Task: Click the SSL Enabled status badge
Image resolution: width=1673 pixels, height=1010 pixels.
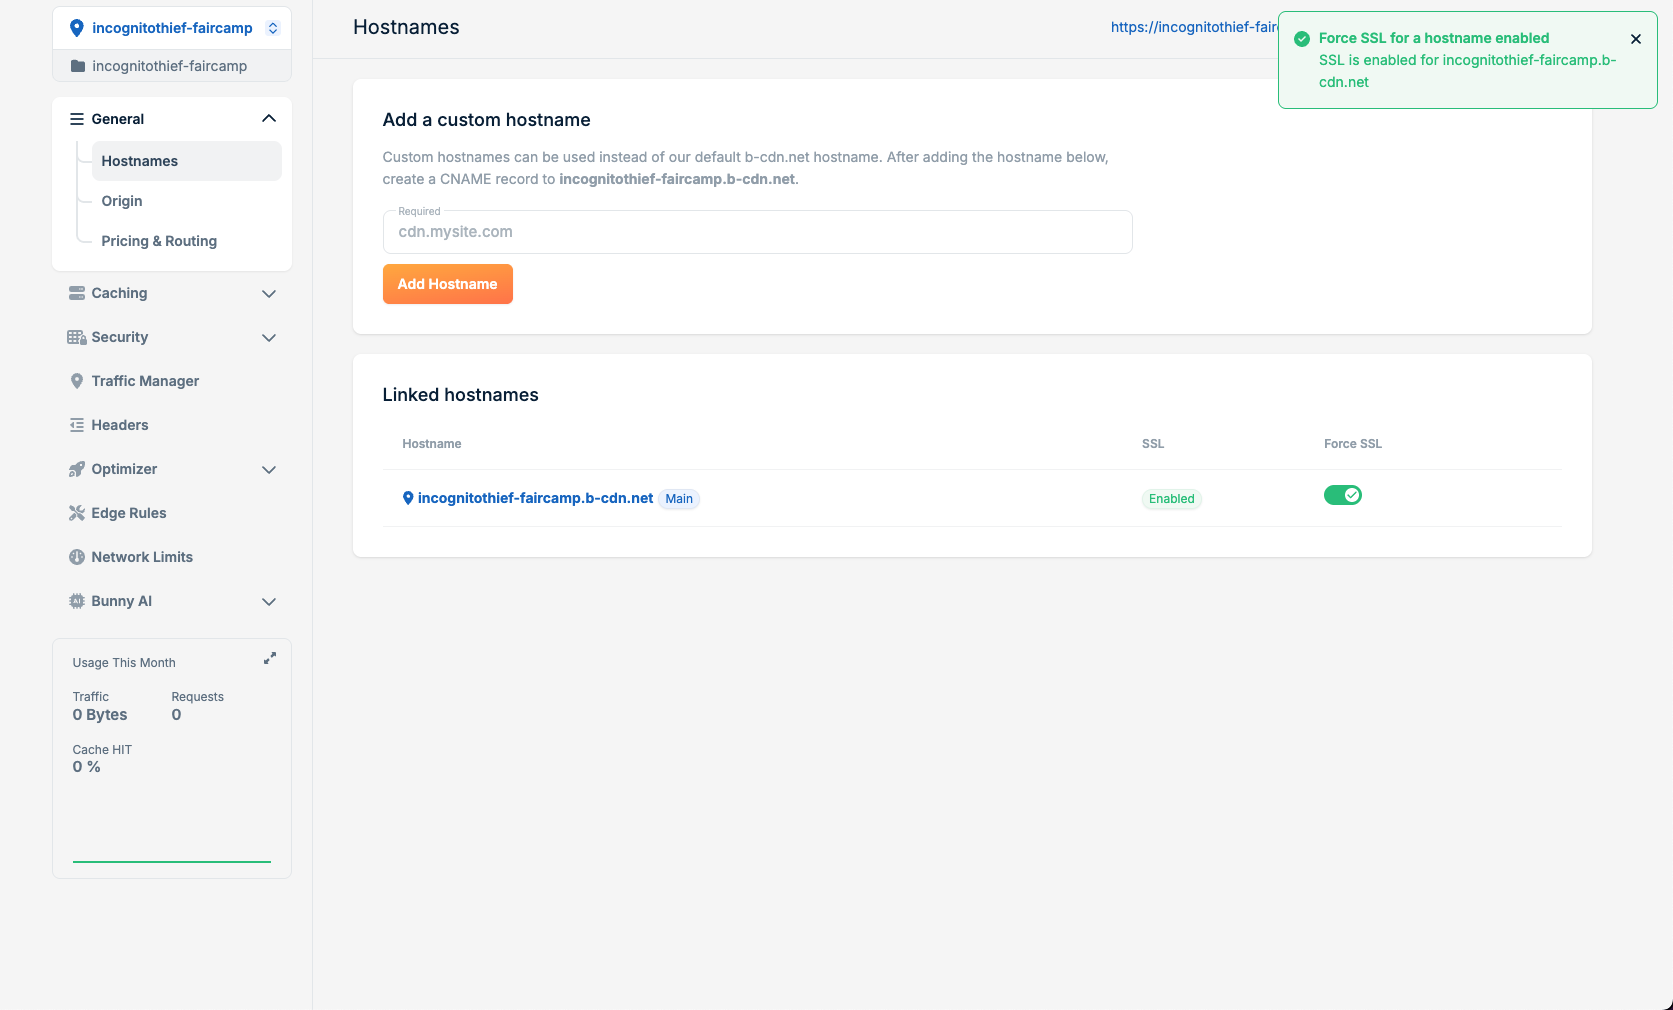Action: click(x=1171, y=499)
